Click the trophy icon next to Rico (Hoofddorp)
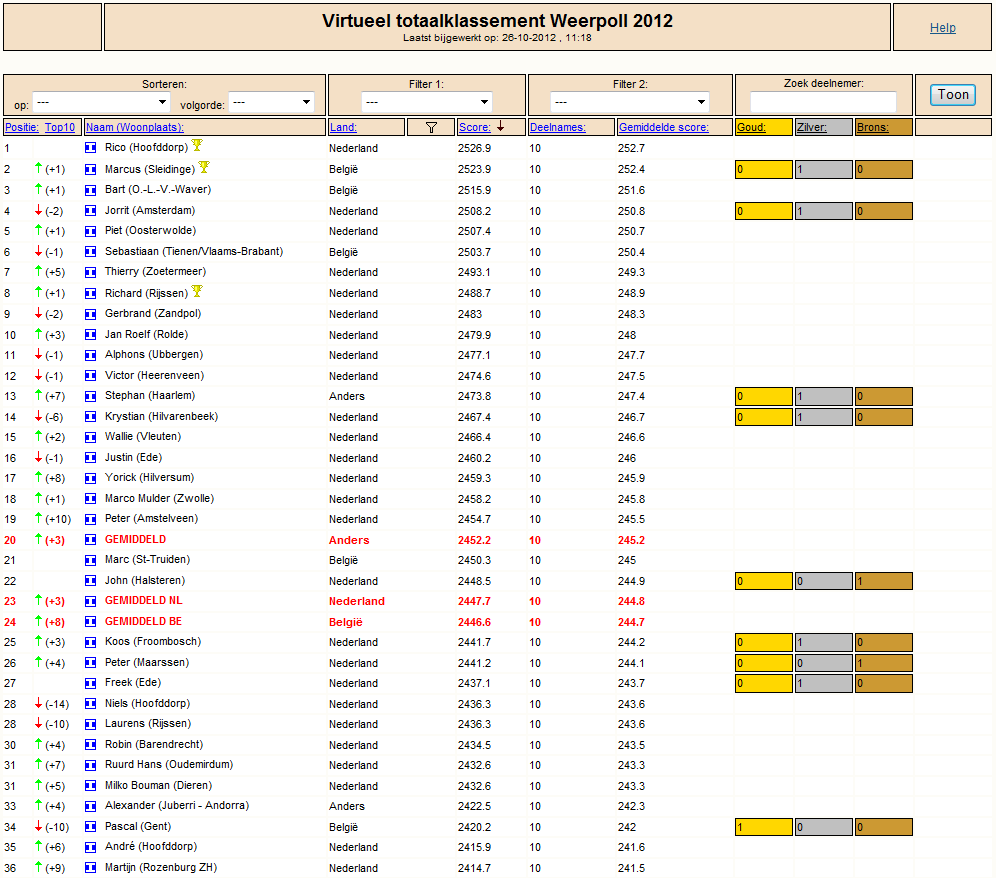996x878 pixels. [x=197, y=145]
